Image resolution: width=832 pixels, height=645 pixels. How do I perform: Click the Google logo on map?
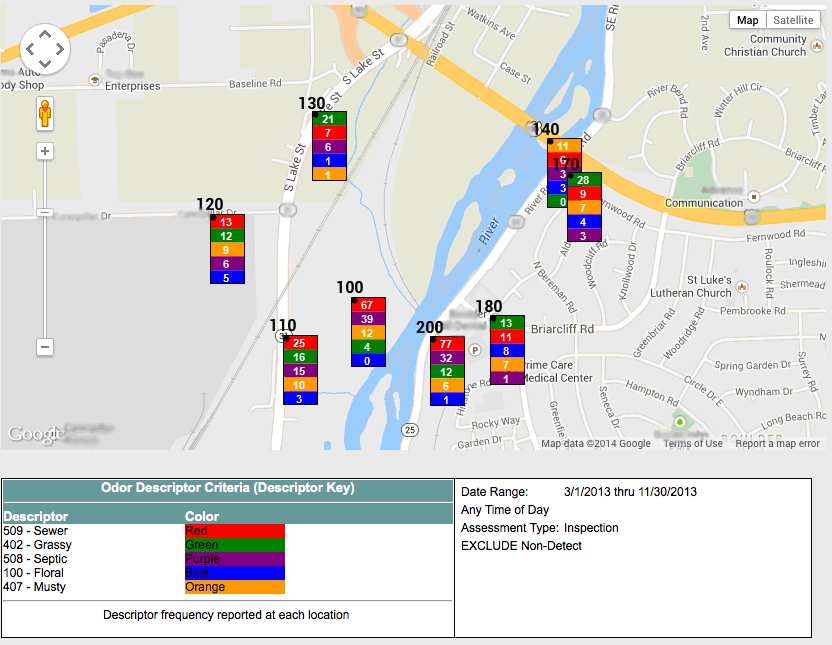click(34, 434)
